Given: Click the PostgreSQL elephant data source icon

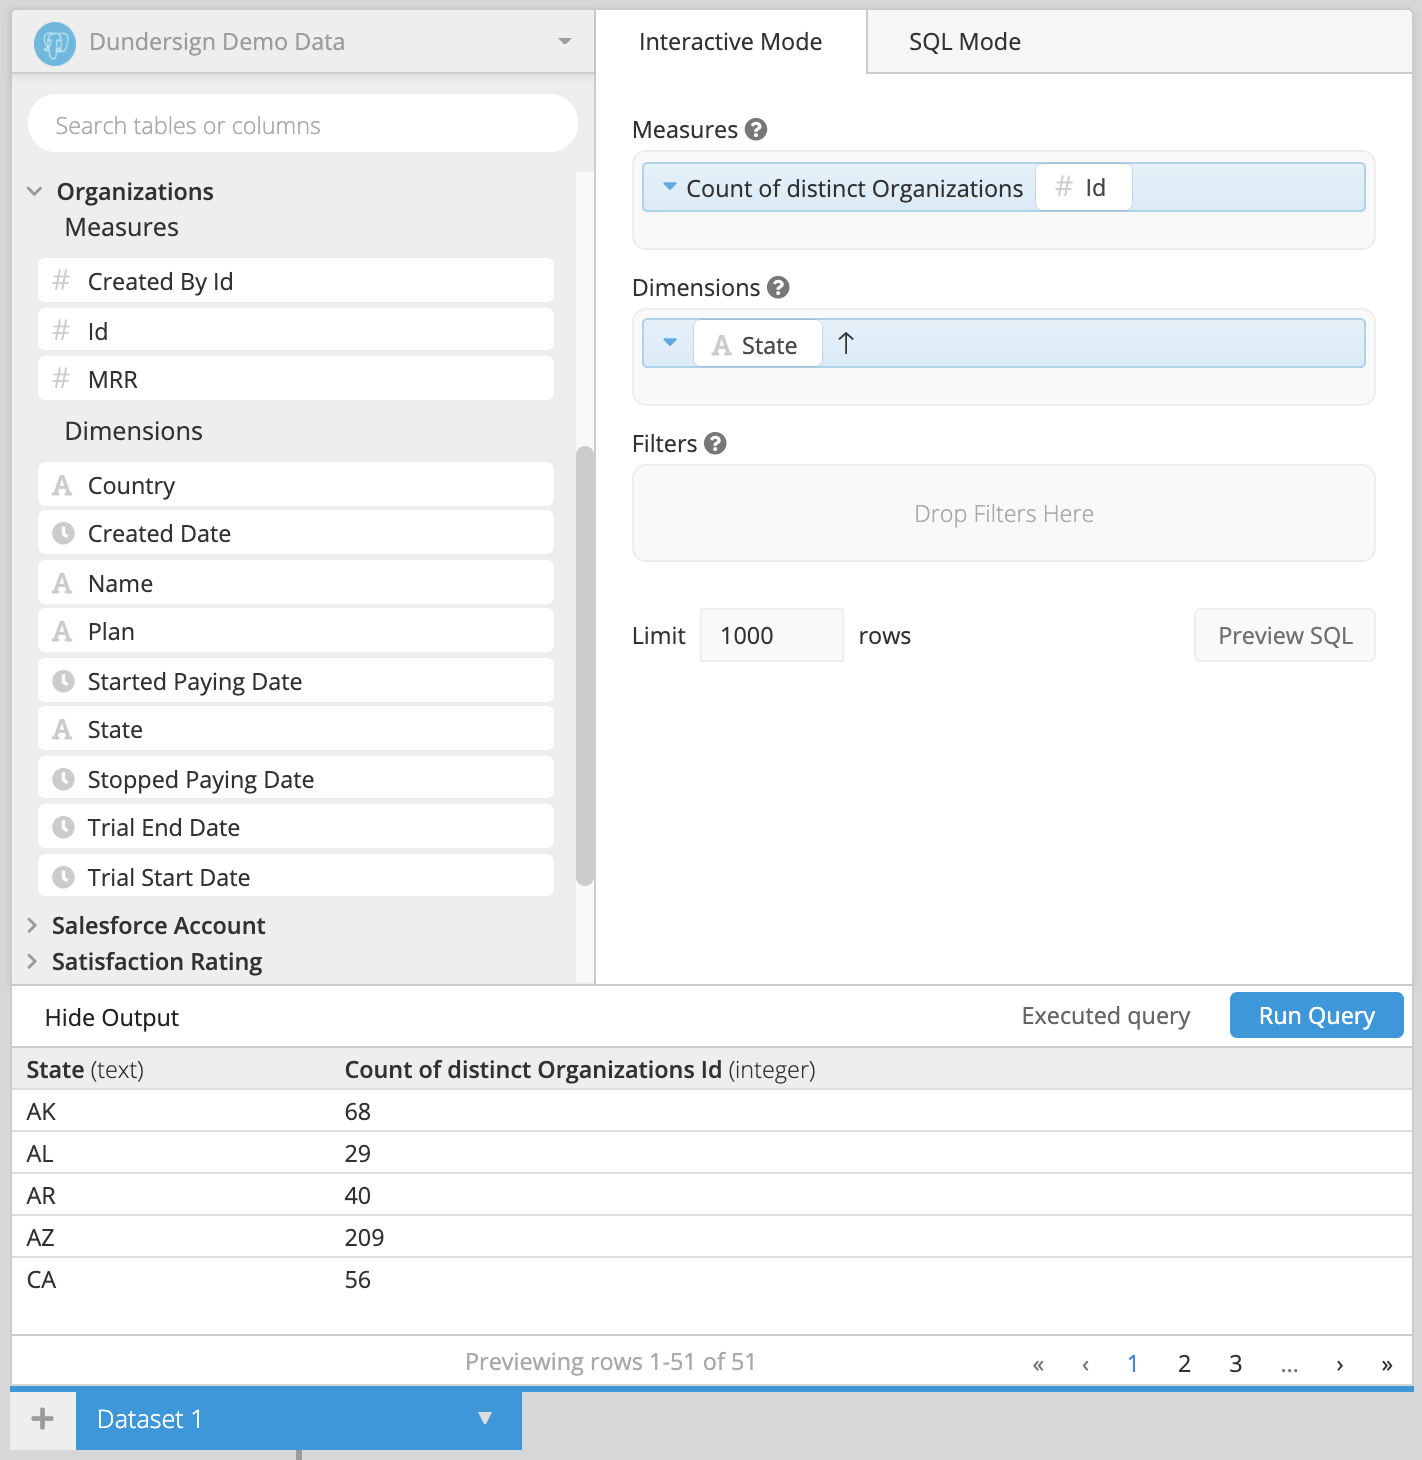Looking at the screenshot, I should [55, 43].
